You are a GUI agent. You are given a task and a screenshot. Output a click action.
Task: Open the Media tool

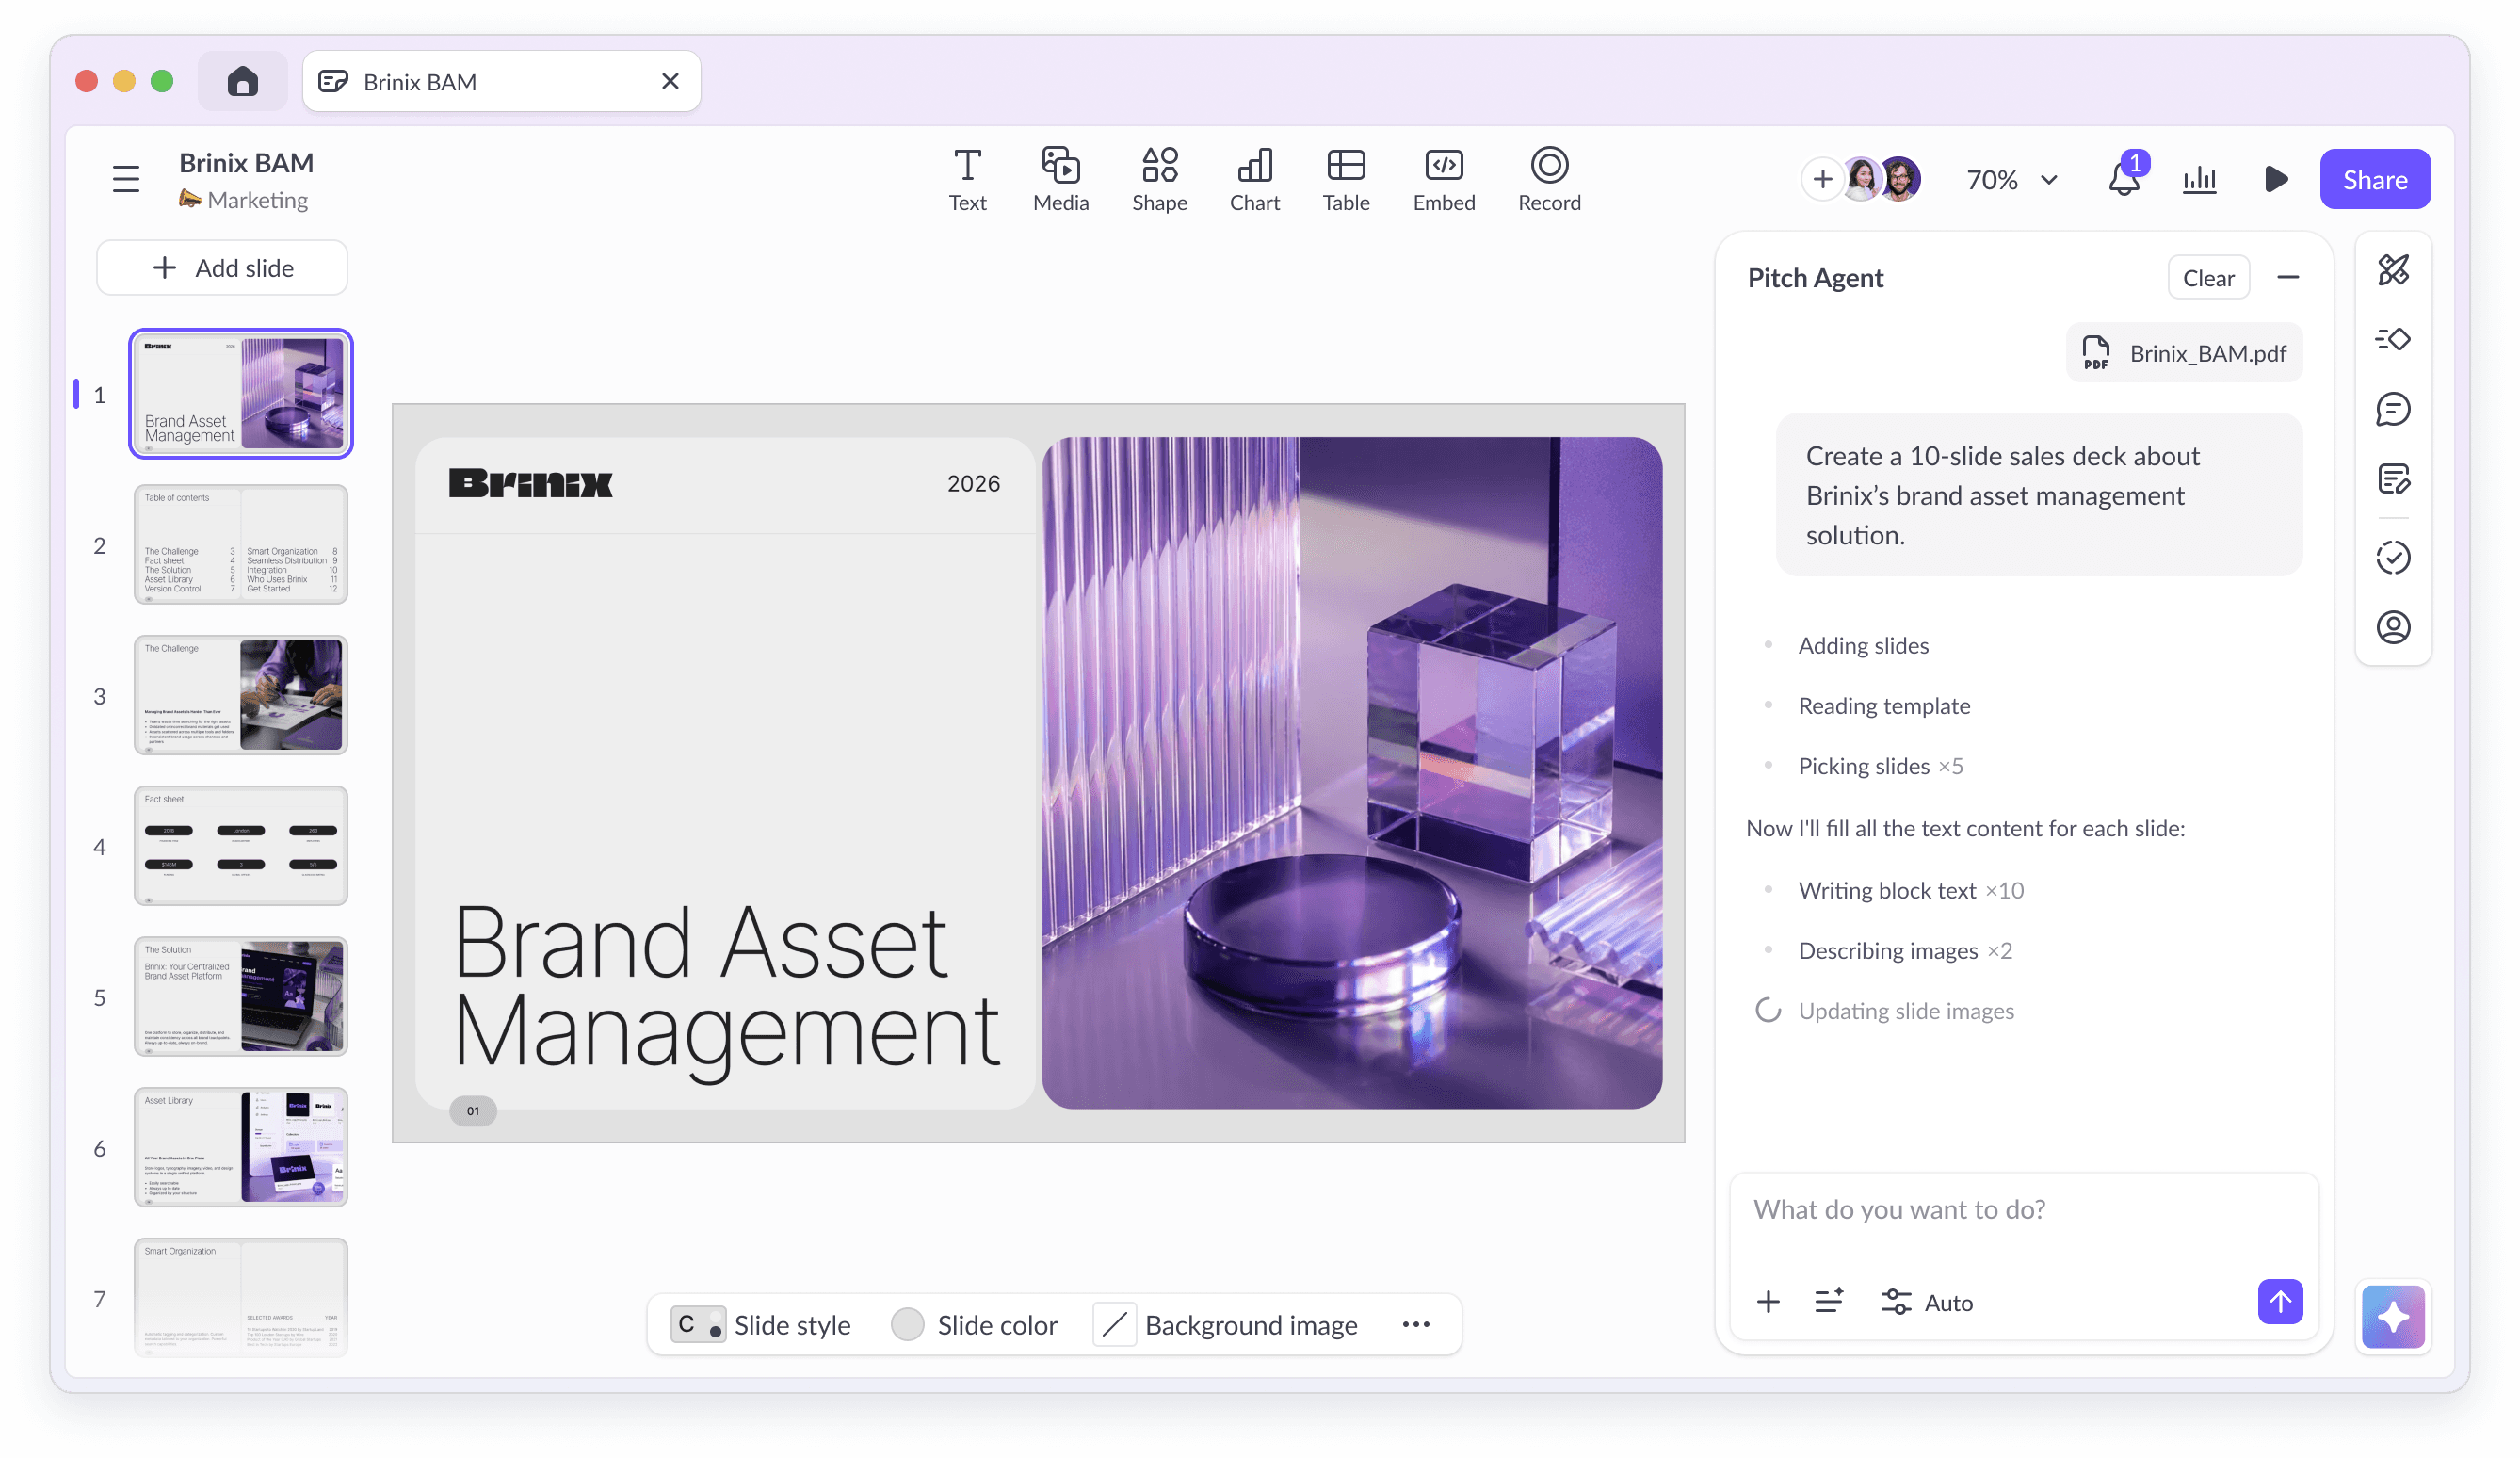1060,180
